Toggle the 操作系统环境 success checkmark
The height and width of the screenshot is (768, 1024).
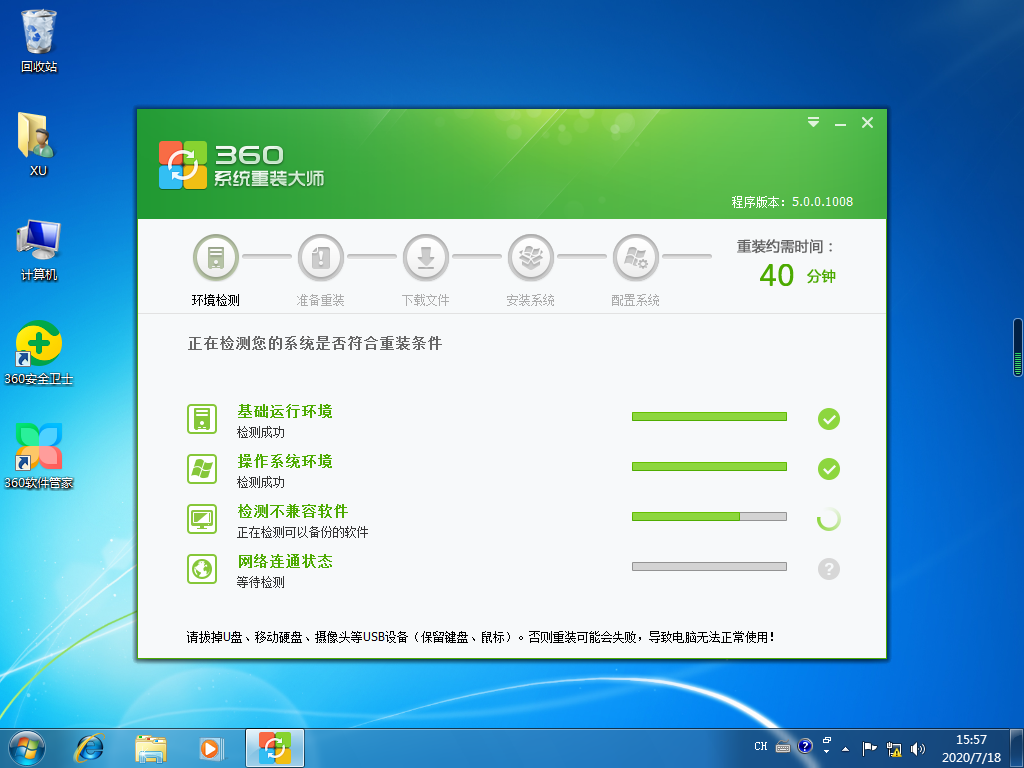[x=828, y=468]
